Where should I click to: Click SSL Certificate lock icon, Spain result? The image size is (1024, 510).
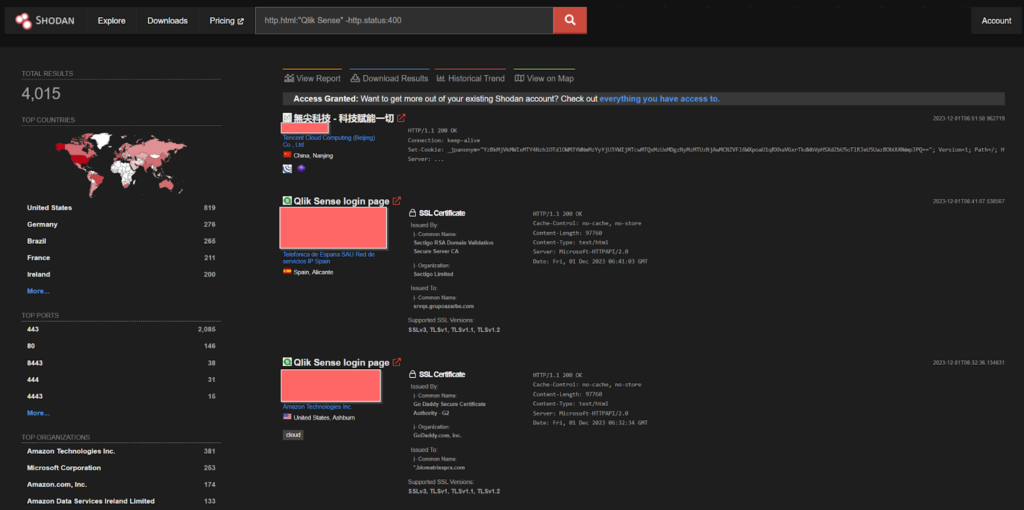tap(412, 213)
